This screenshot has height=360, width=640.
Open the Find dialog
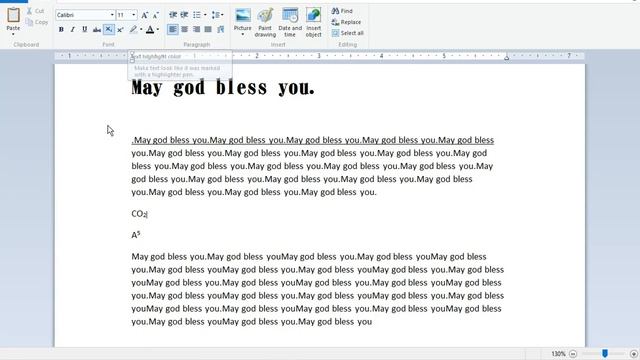[342, 11]
